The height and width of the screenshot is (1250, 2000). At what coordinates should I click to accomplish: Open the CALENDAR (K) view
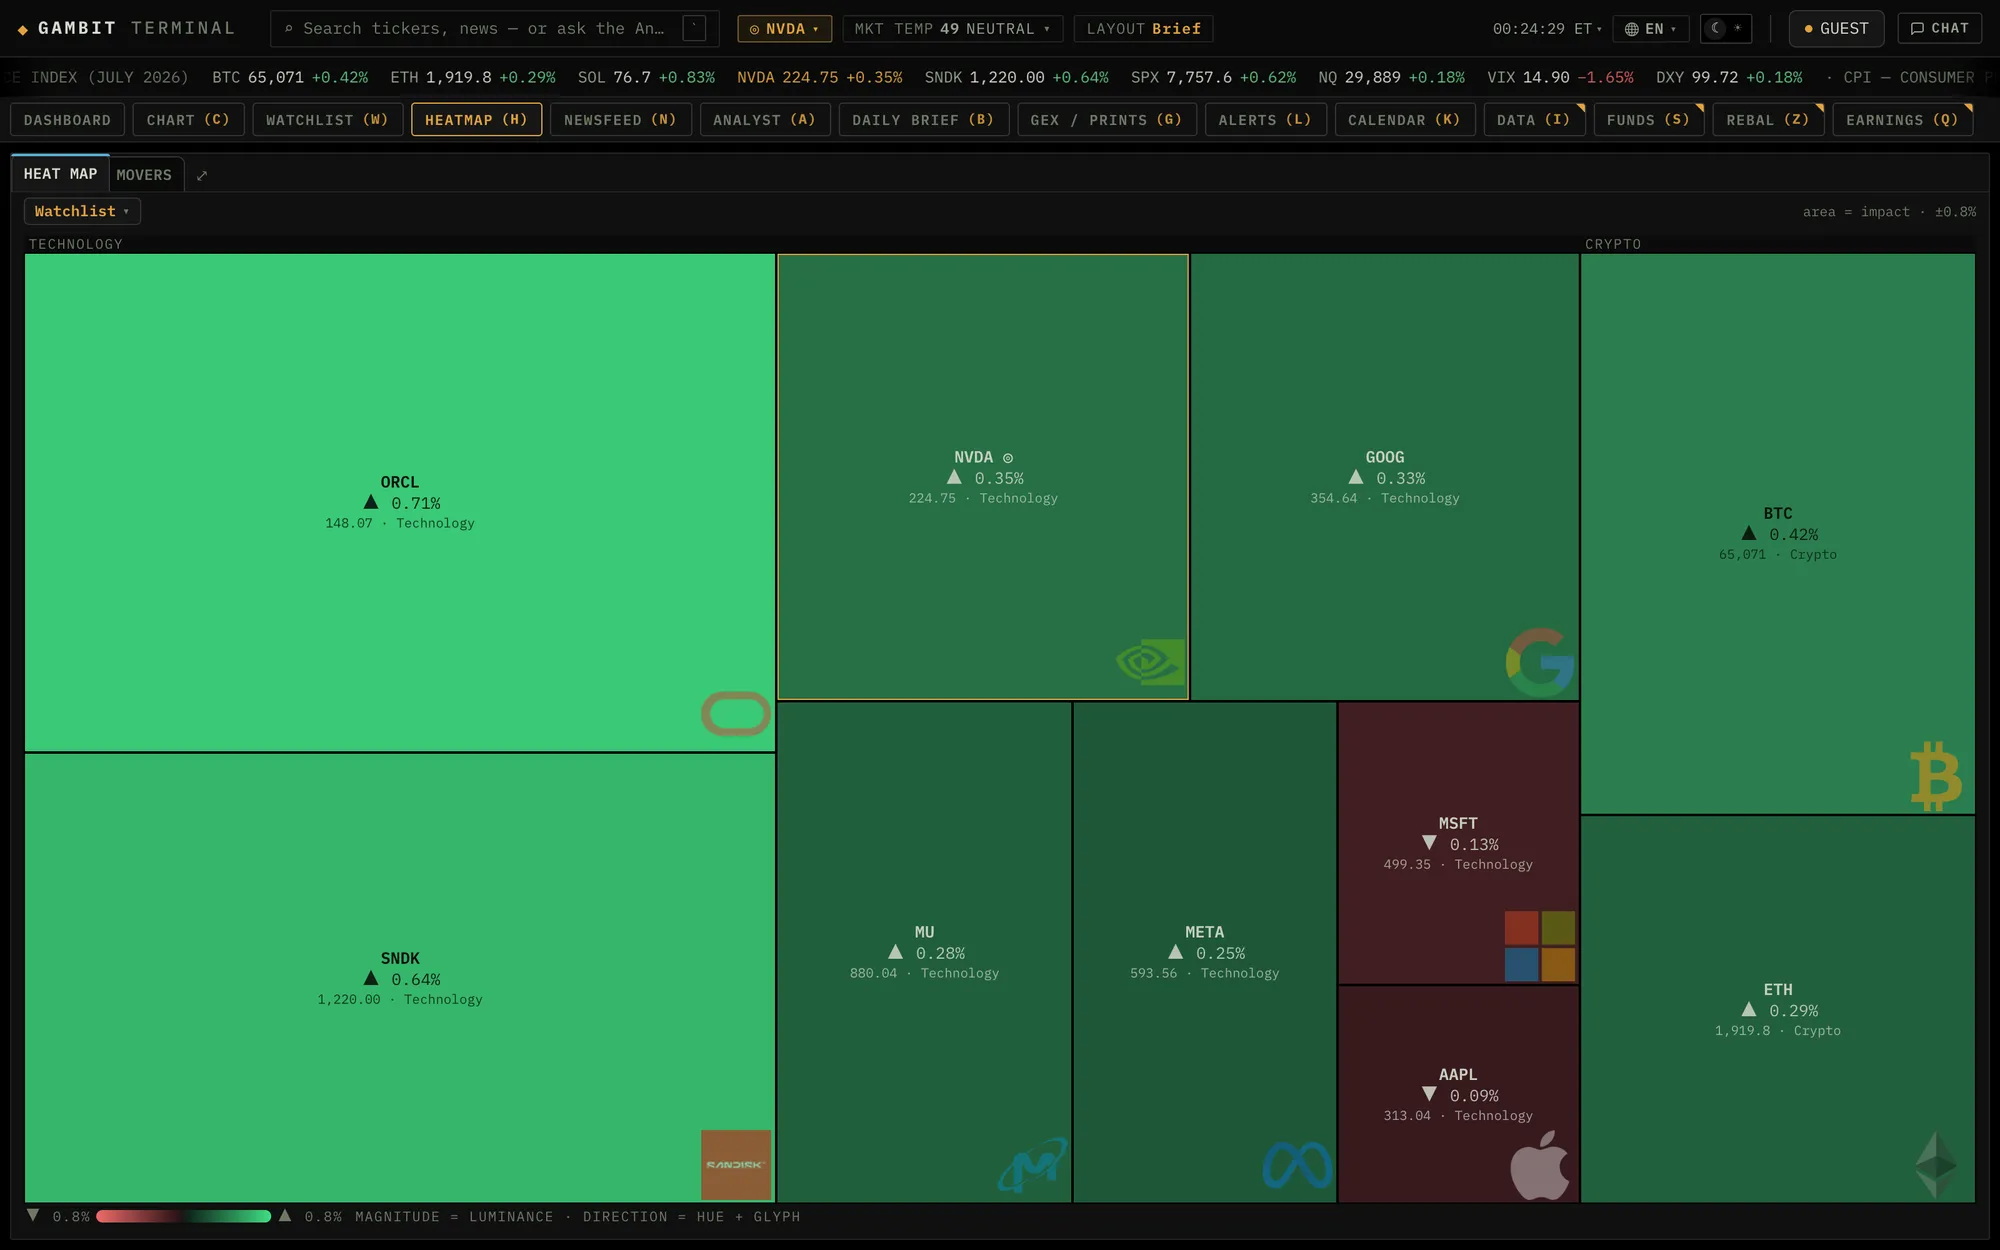click(1404, 120)
